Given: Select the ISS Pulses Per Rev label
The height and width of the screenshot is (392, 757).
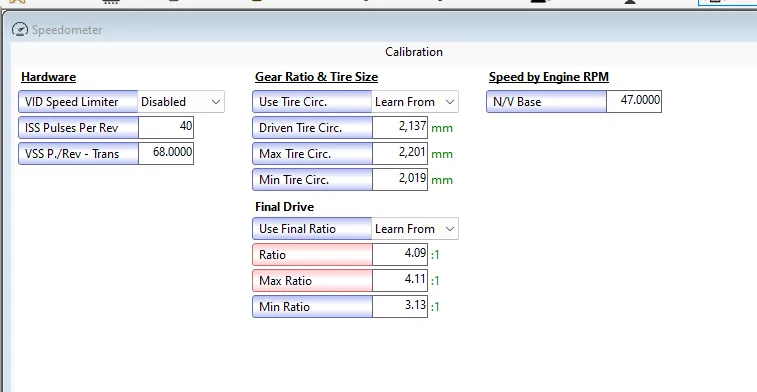Looking at the screenshot, I should tap(78, 127).
